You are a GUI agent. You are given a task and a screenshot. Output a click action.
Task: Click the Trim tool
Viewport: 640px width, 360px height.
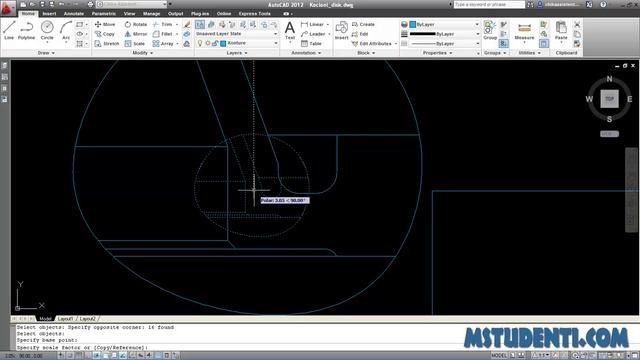click(x=162, y=24)
